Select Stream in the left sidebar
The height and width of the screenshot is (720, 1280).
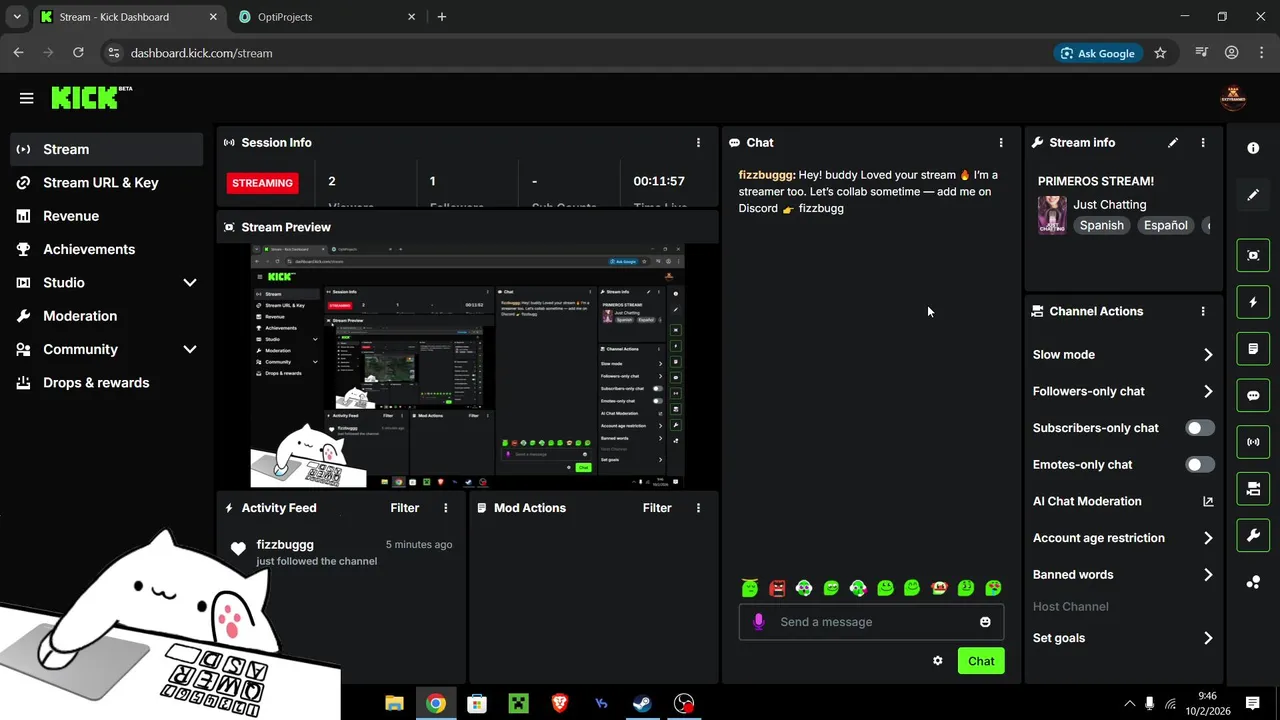pos(107,149)
